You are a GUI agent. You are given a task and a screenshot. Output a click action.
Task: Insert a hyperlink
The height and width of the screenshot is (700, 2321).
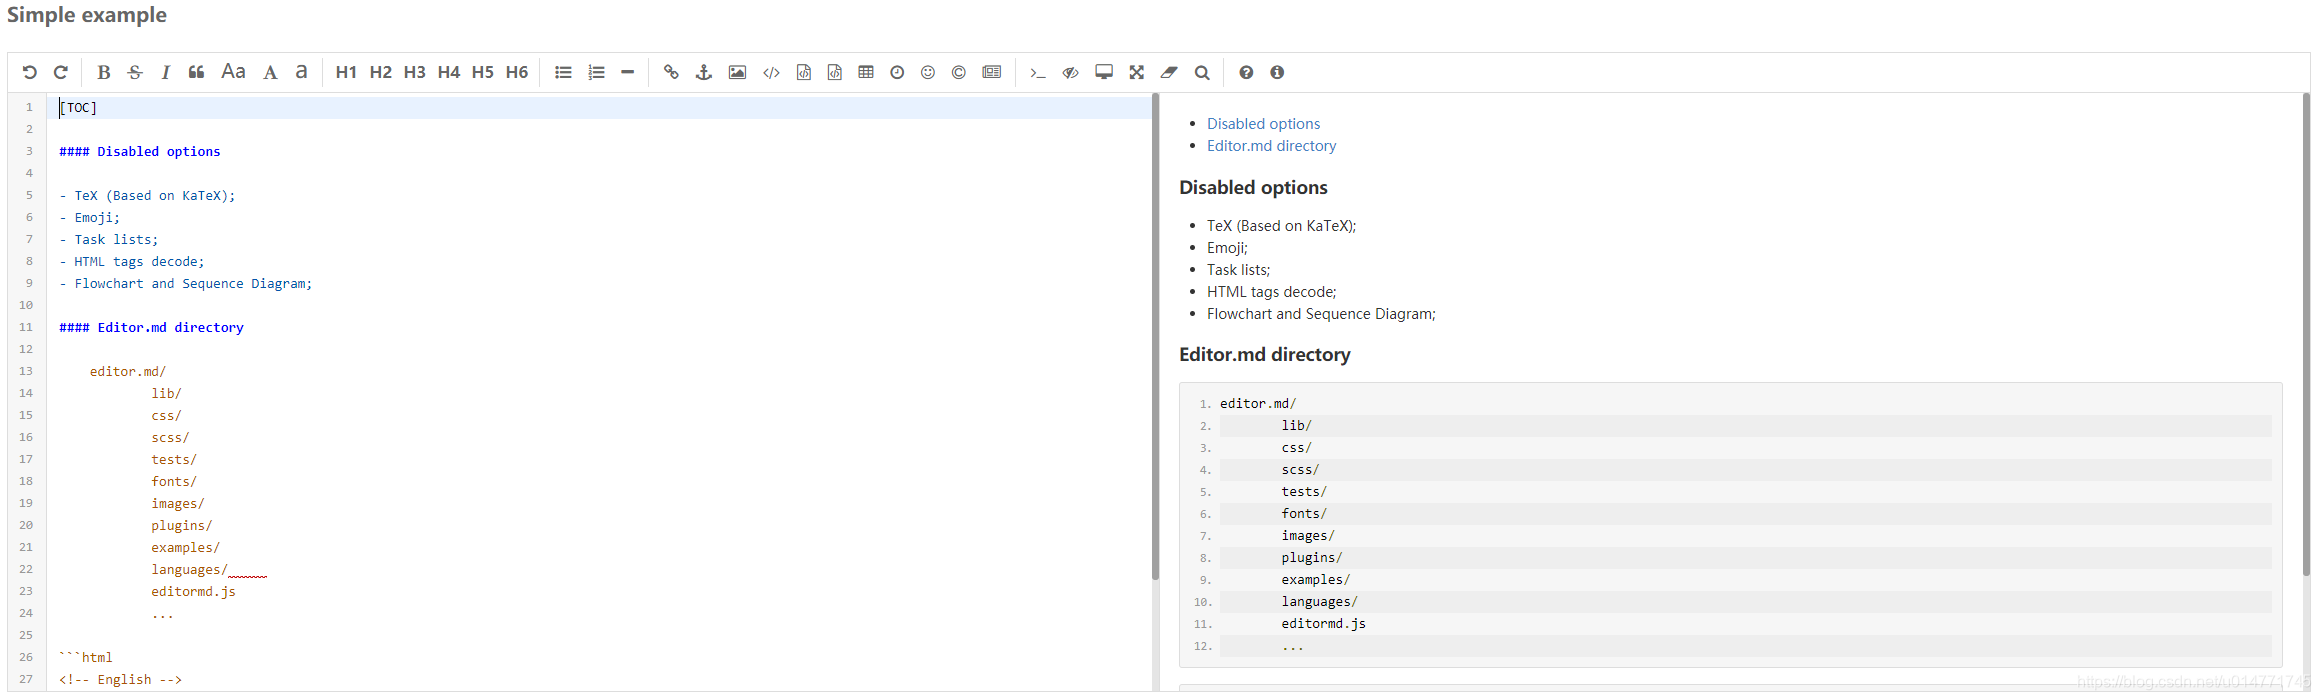(x=671, y=72)
